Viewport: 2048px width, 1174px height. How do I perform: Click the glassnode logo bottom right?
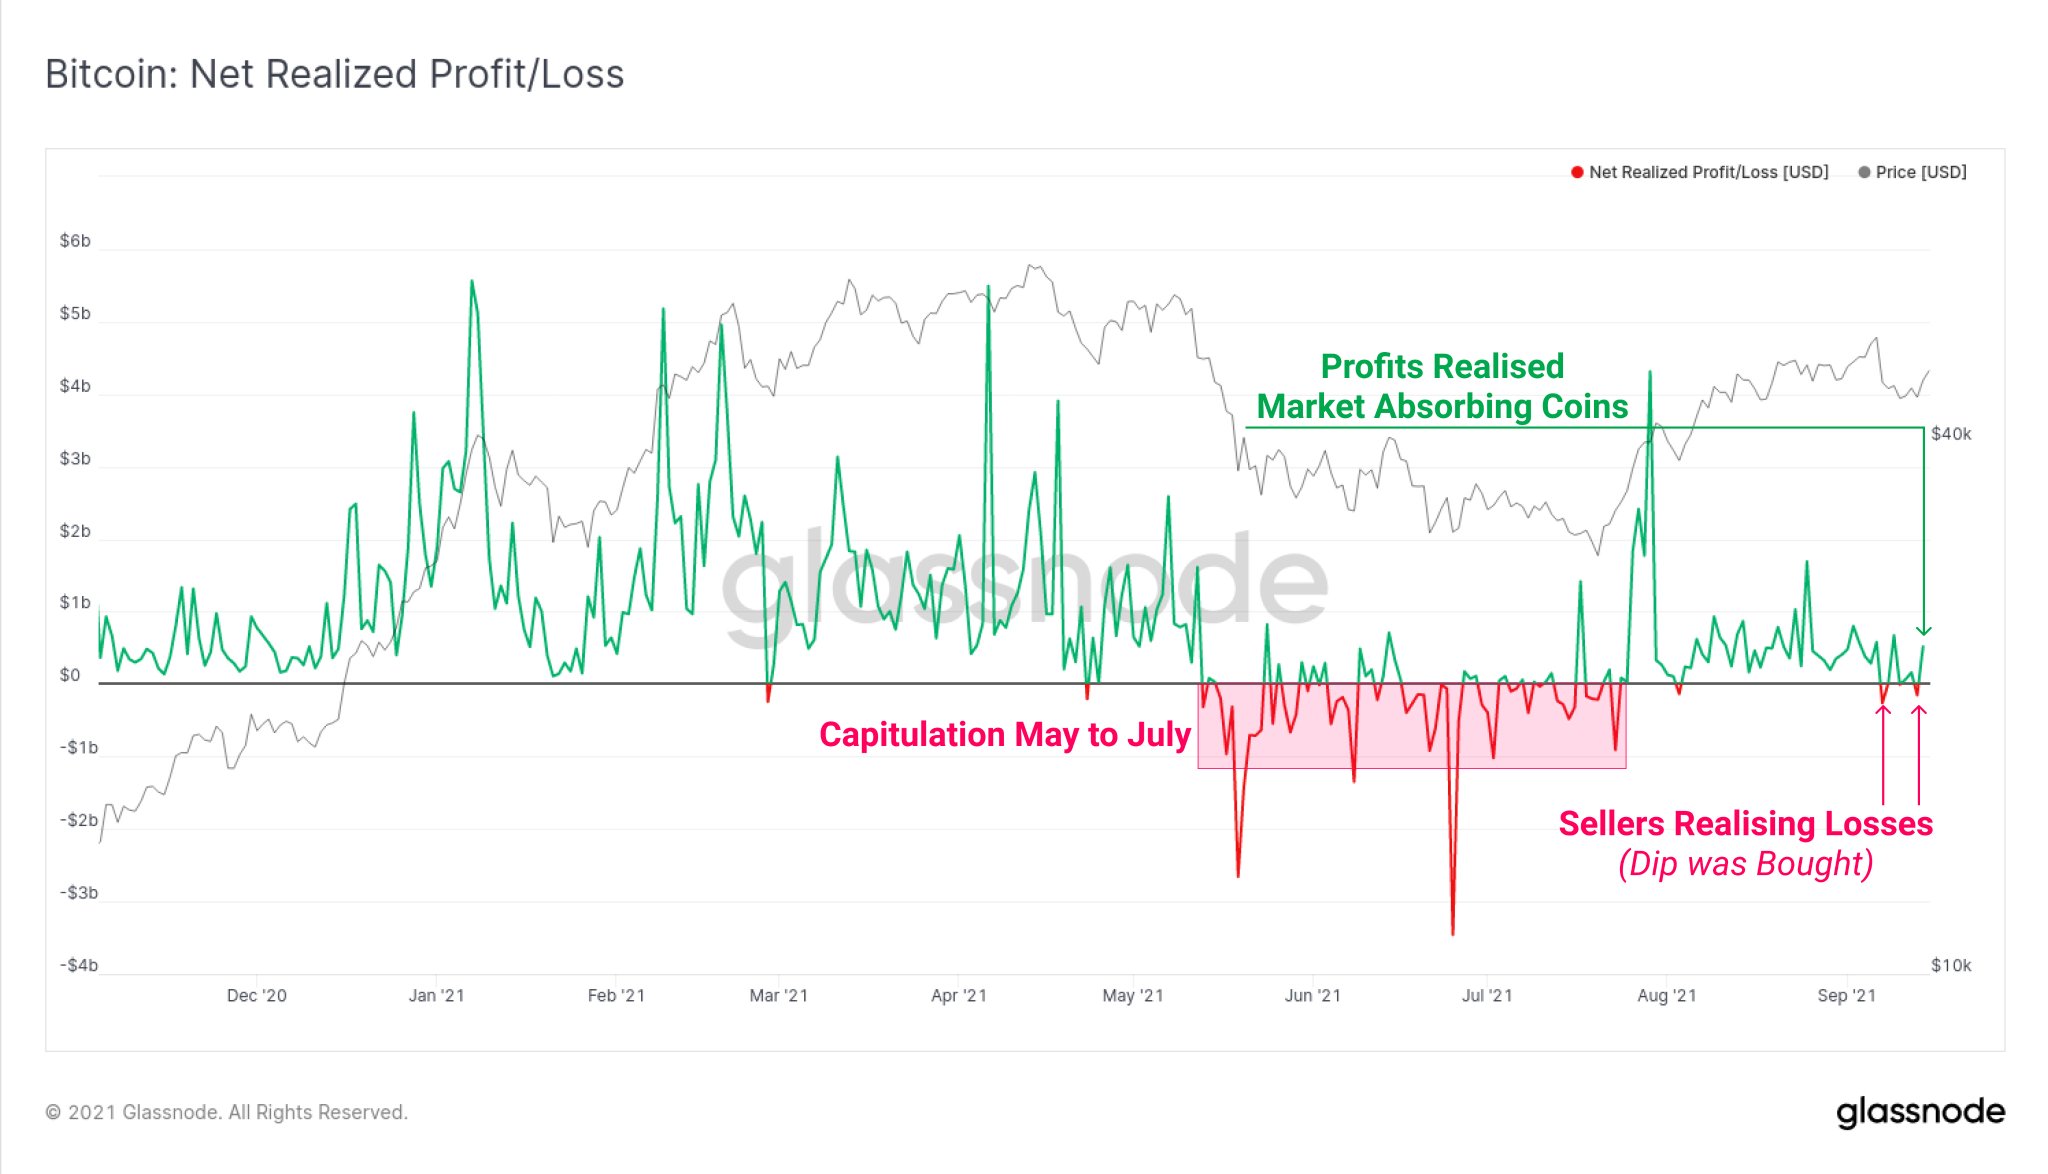[1920, 1112]
